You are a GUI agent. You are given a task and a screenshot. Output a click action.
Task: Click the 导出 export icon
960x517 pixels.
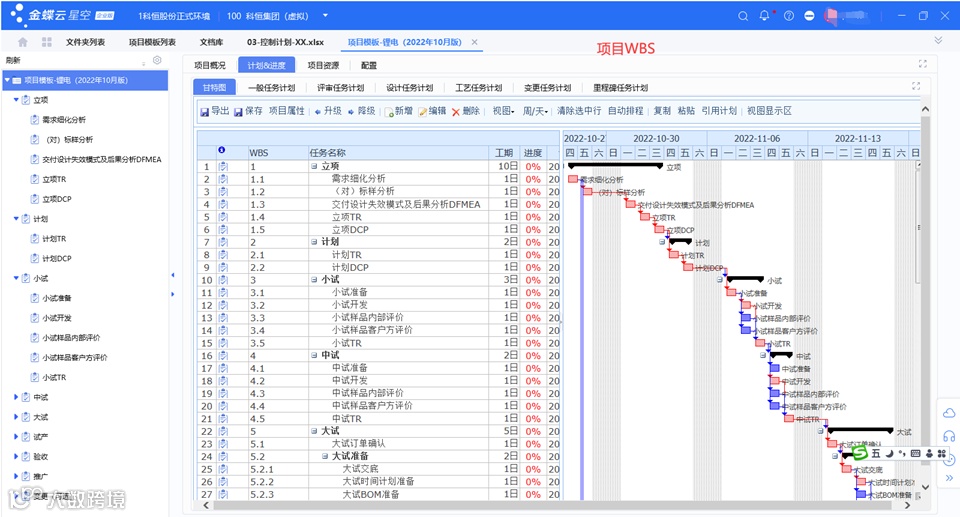pyautogui.click(x=204, y=111)
